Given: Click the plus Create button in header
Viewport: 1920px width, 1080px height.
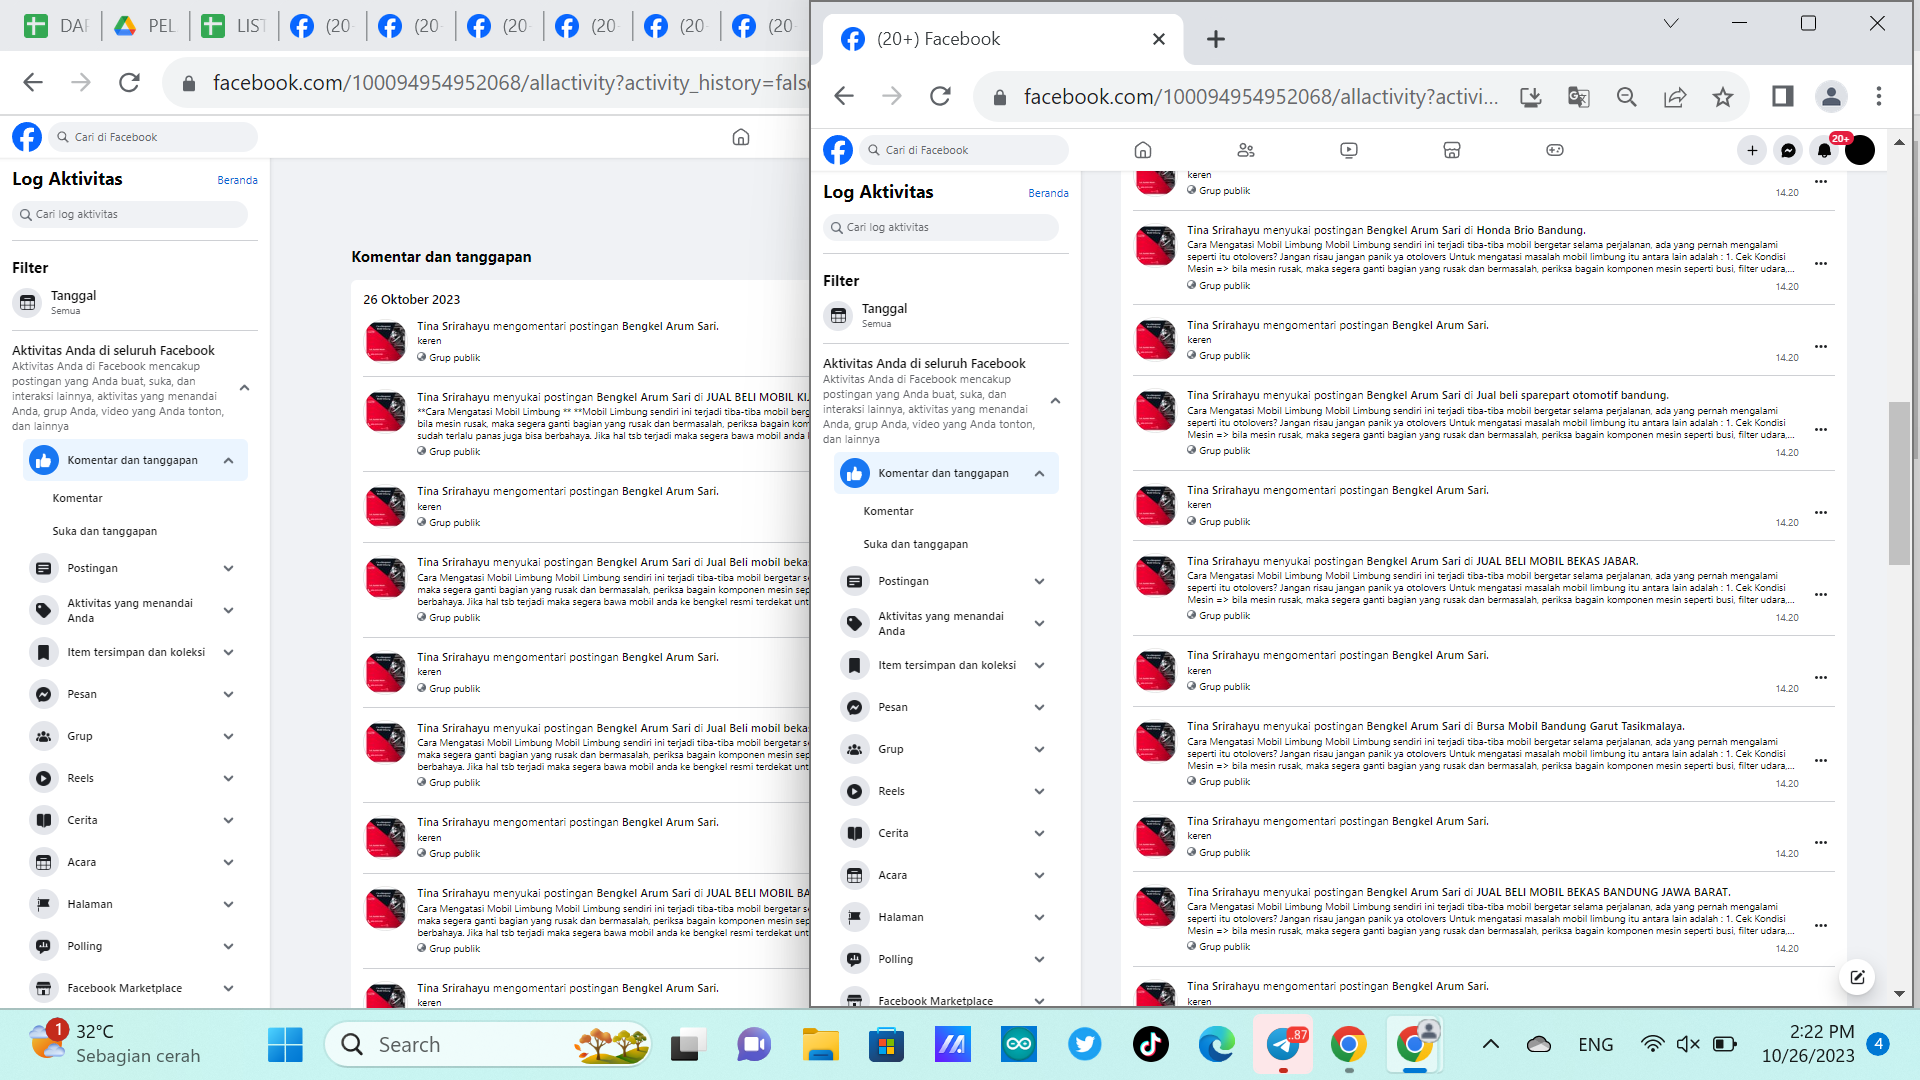Looking at the screenshot, I should pyautogui.click(x=1752, y=150).
